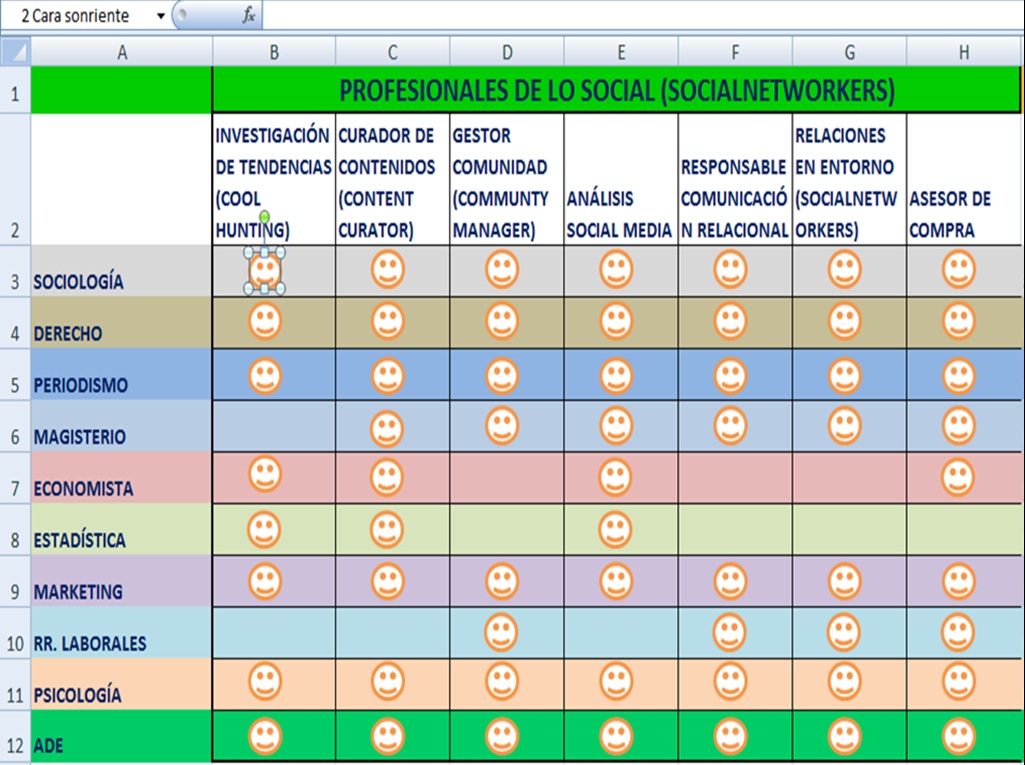The height and width of the screenshot is (765, 1025).
Task: Click the 'ADE' row label
Action: (48, 746)
